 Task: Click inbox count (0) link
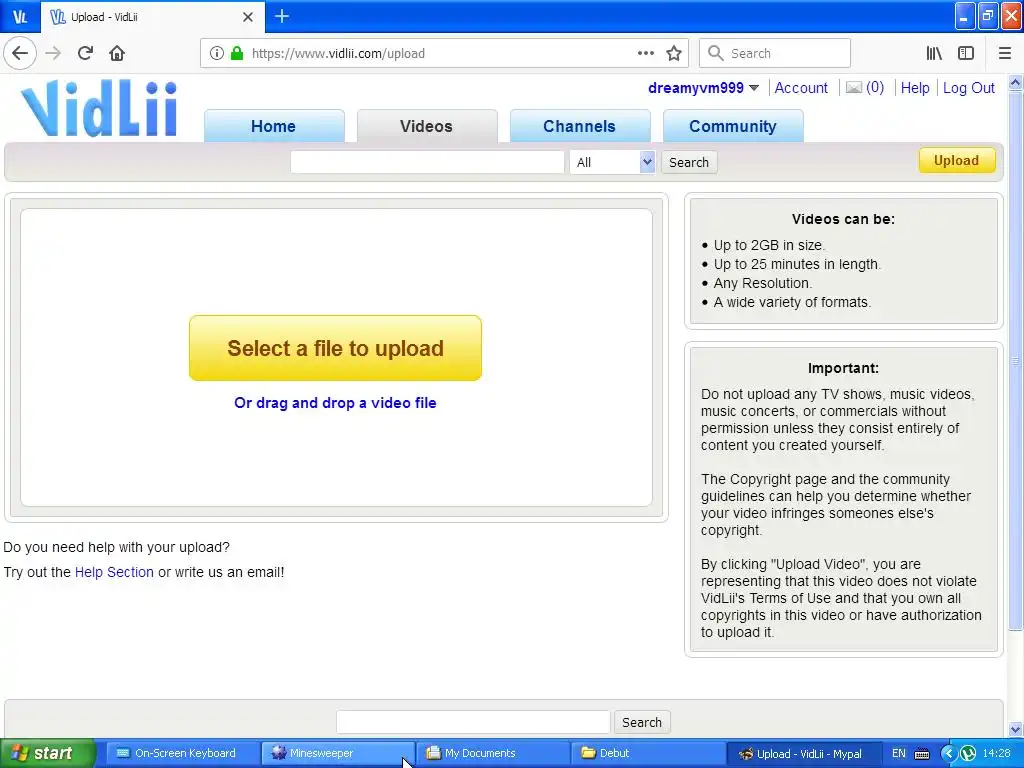click(x=874, y=88)
